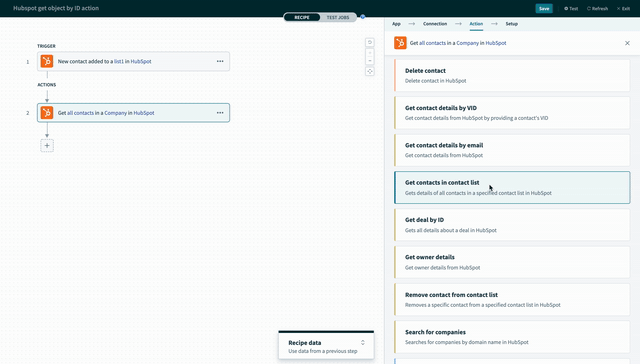Screen dimensions: 640x364
Task: Add a new step with the plus button
Action: point(47,146)
